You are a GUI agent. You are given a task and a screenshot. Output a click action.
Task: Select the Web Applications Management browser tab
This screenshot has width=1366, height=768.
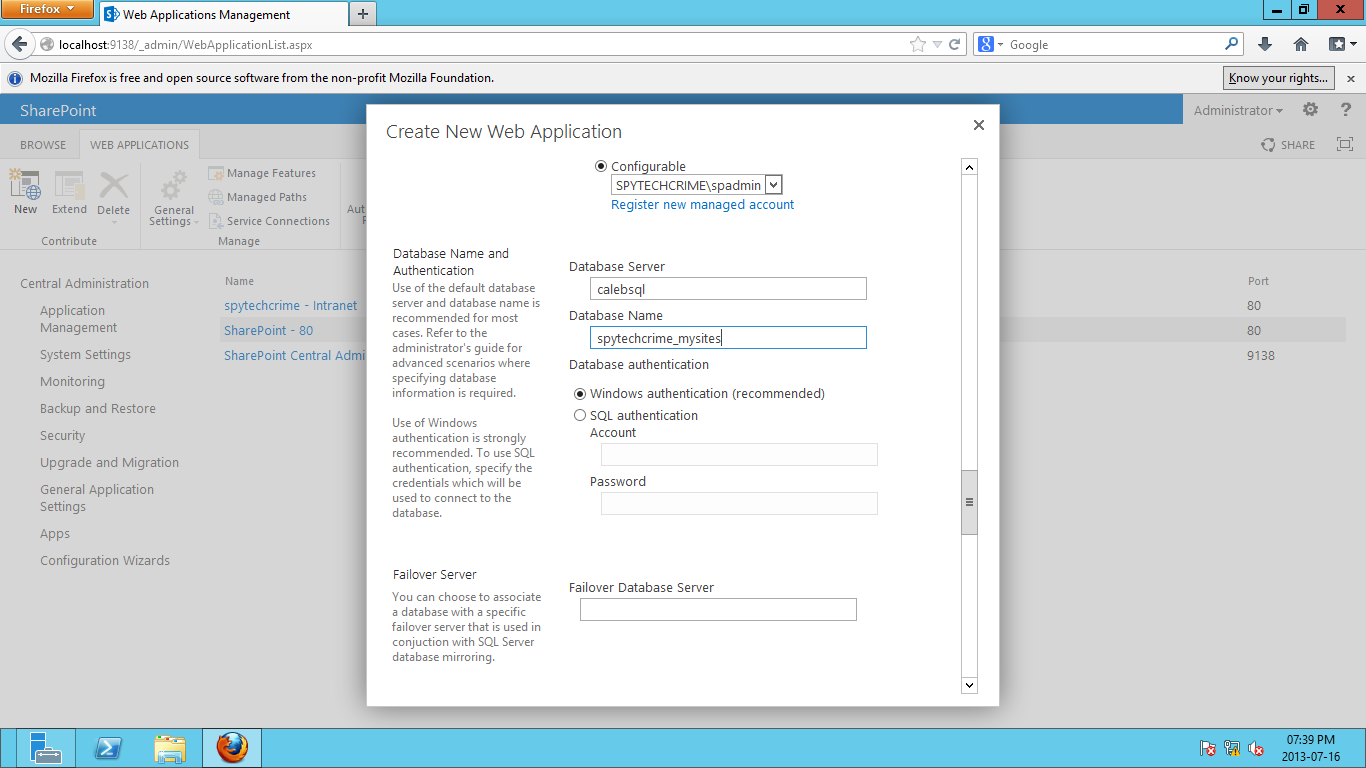pos(222,14)
